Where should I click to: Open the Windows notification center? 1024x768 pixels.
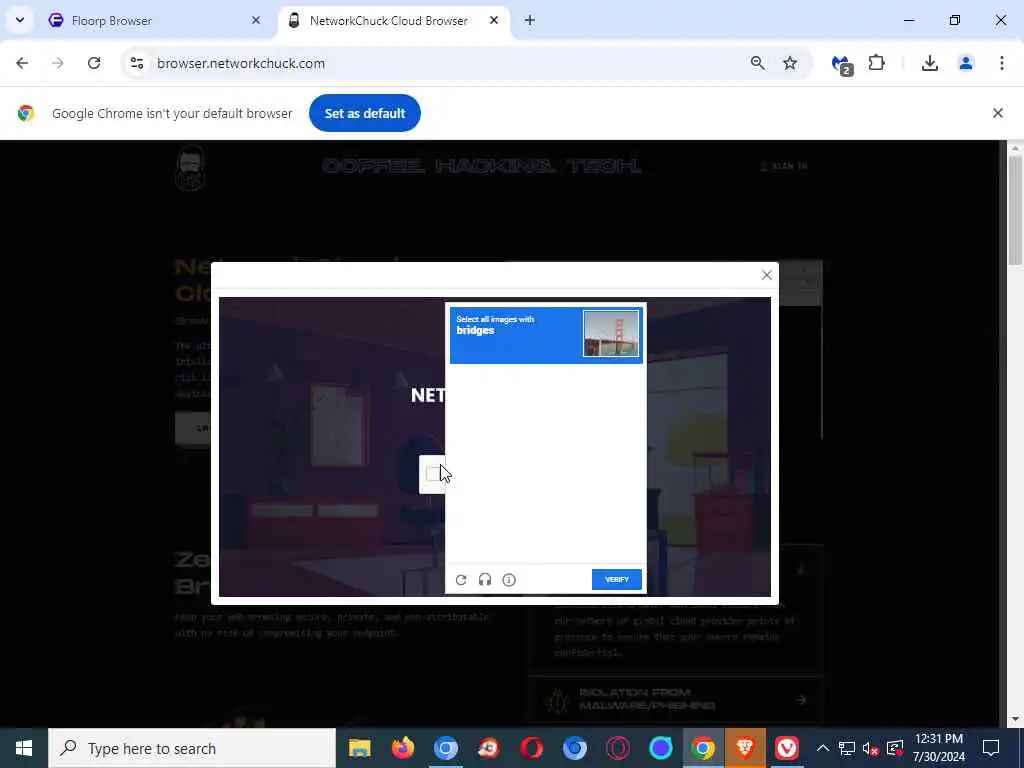click(x=991, y=748)
